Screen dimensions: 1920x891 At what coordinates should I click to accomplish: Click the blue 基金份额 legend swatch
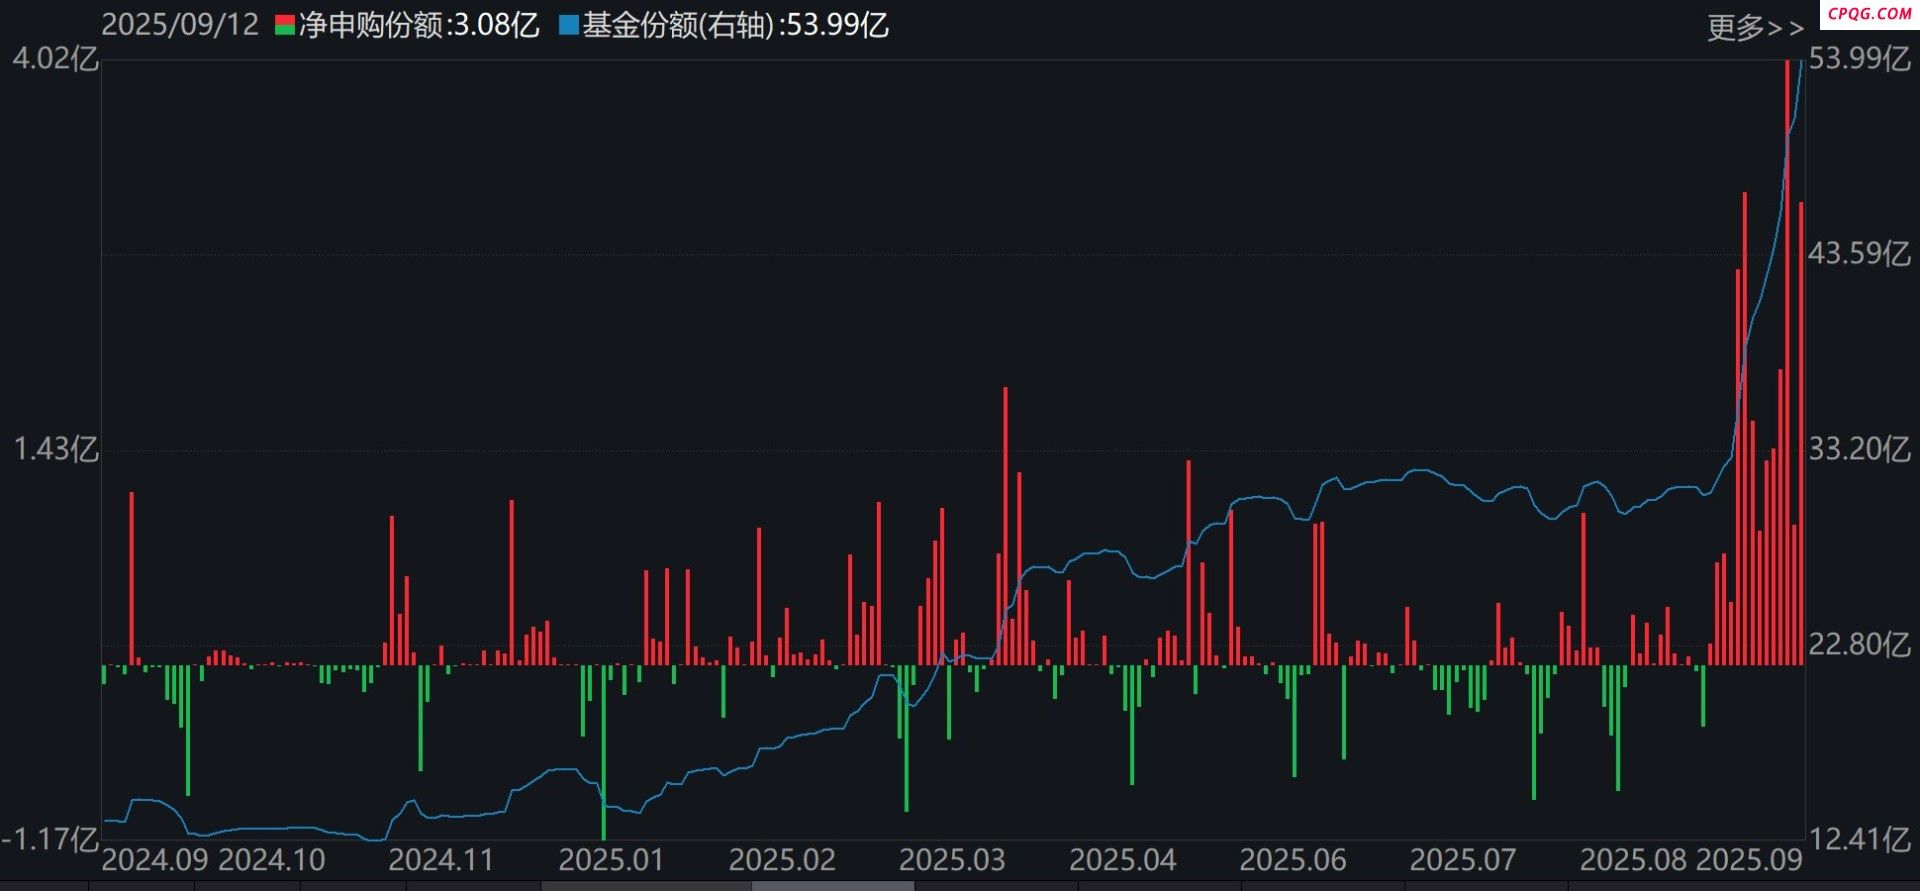[x=569, y=25]
